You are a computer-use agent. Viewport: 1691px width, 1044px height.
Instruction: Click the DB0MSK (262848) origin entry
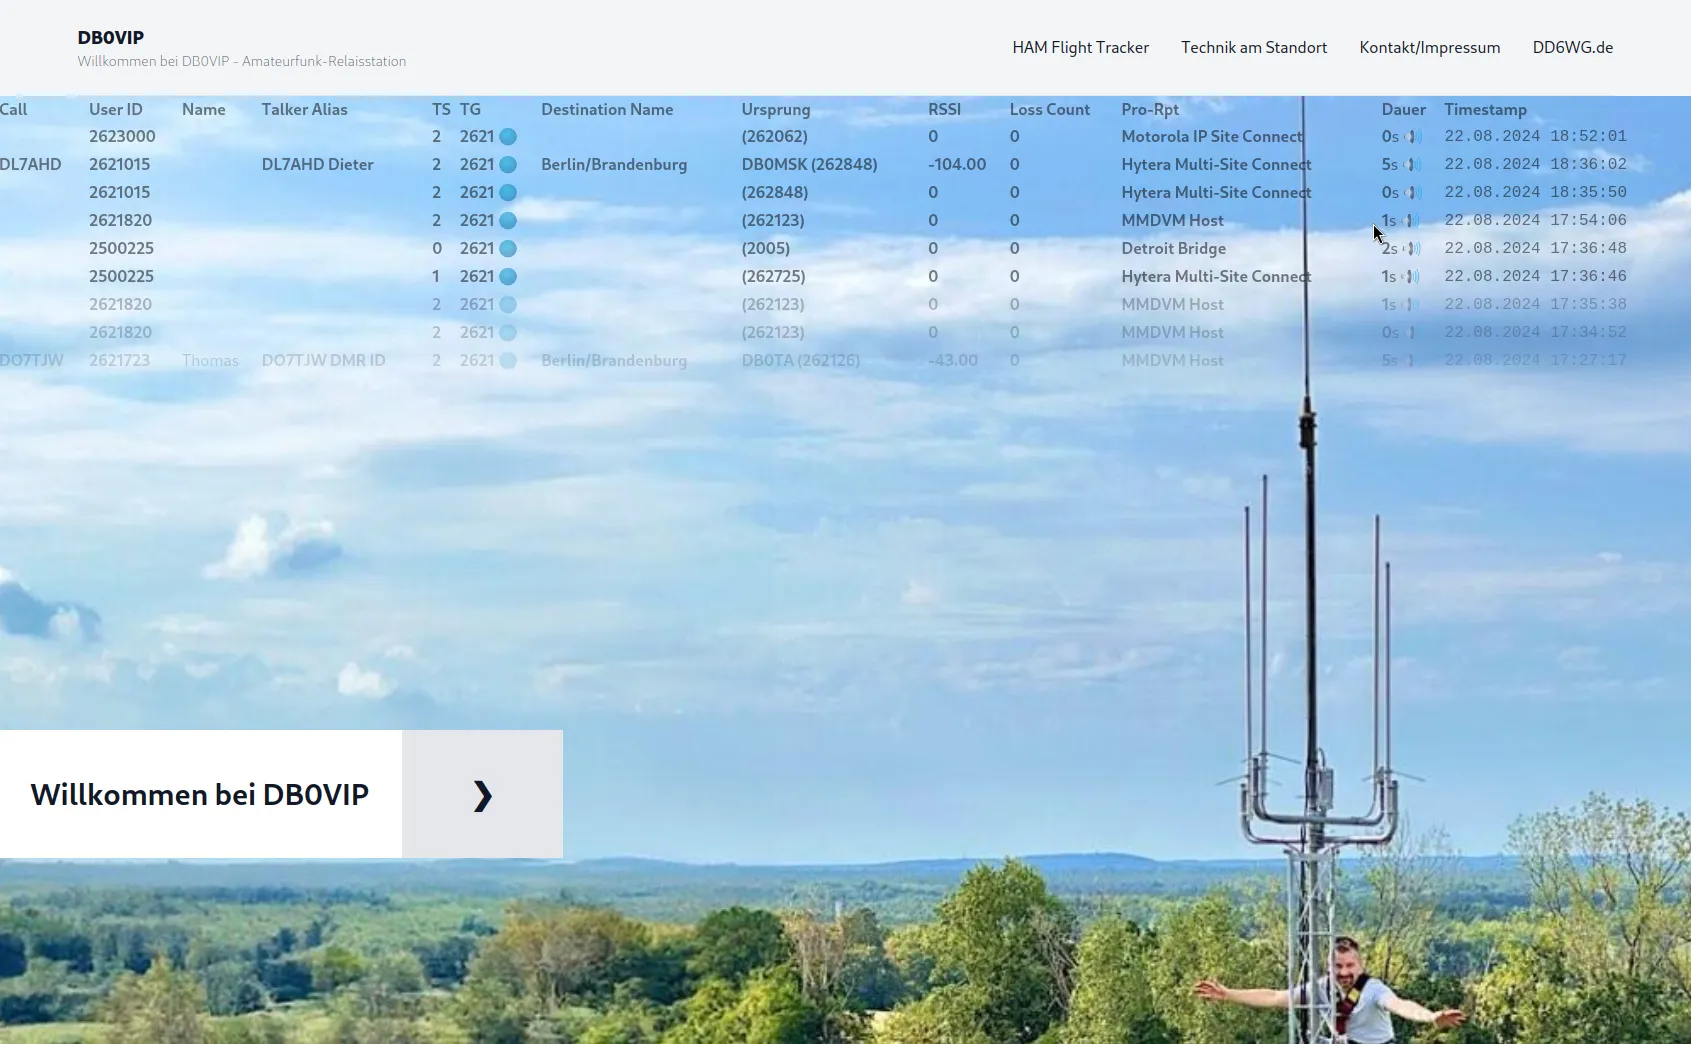click(809, 165)
